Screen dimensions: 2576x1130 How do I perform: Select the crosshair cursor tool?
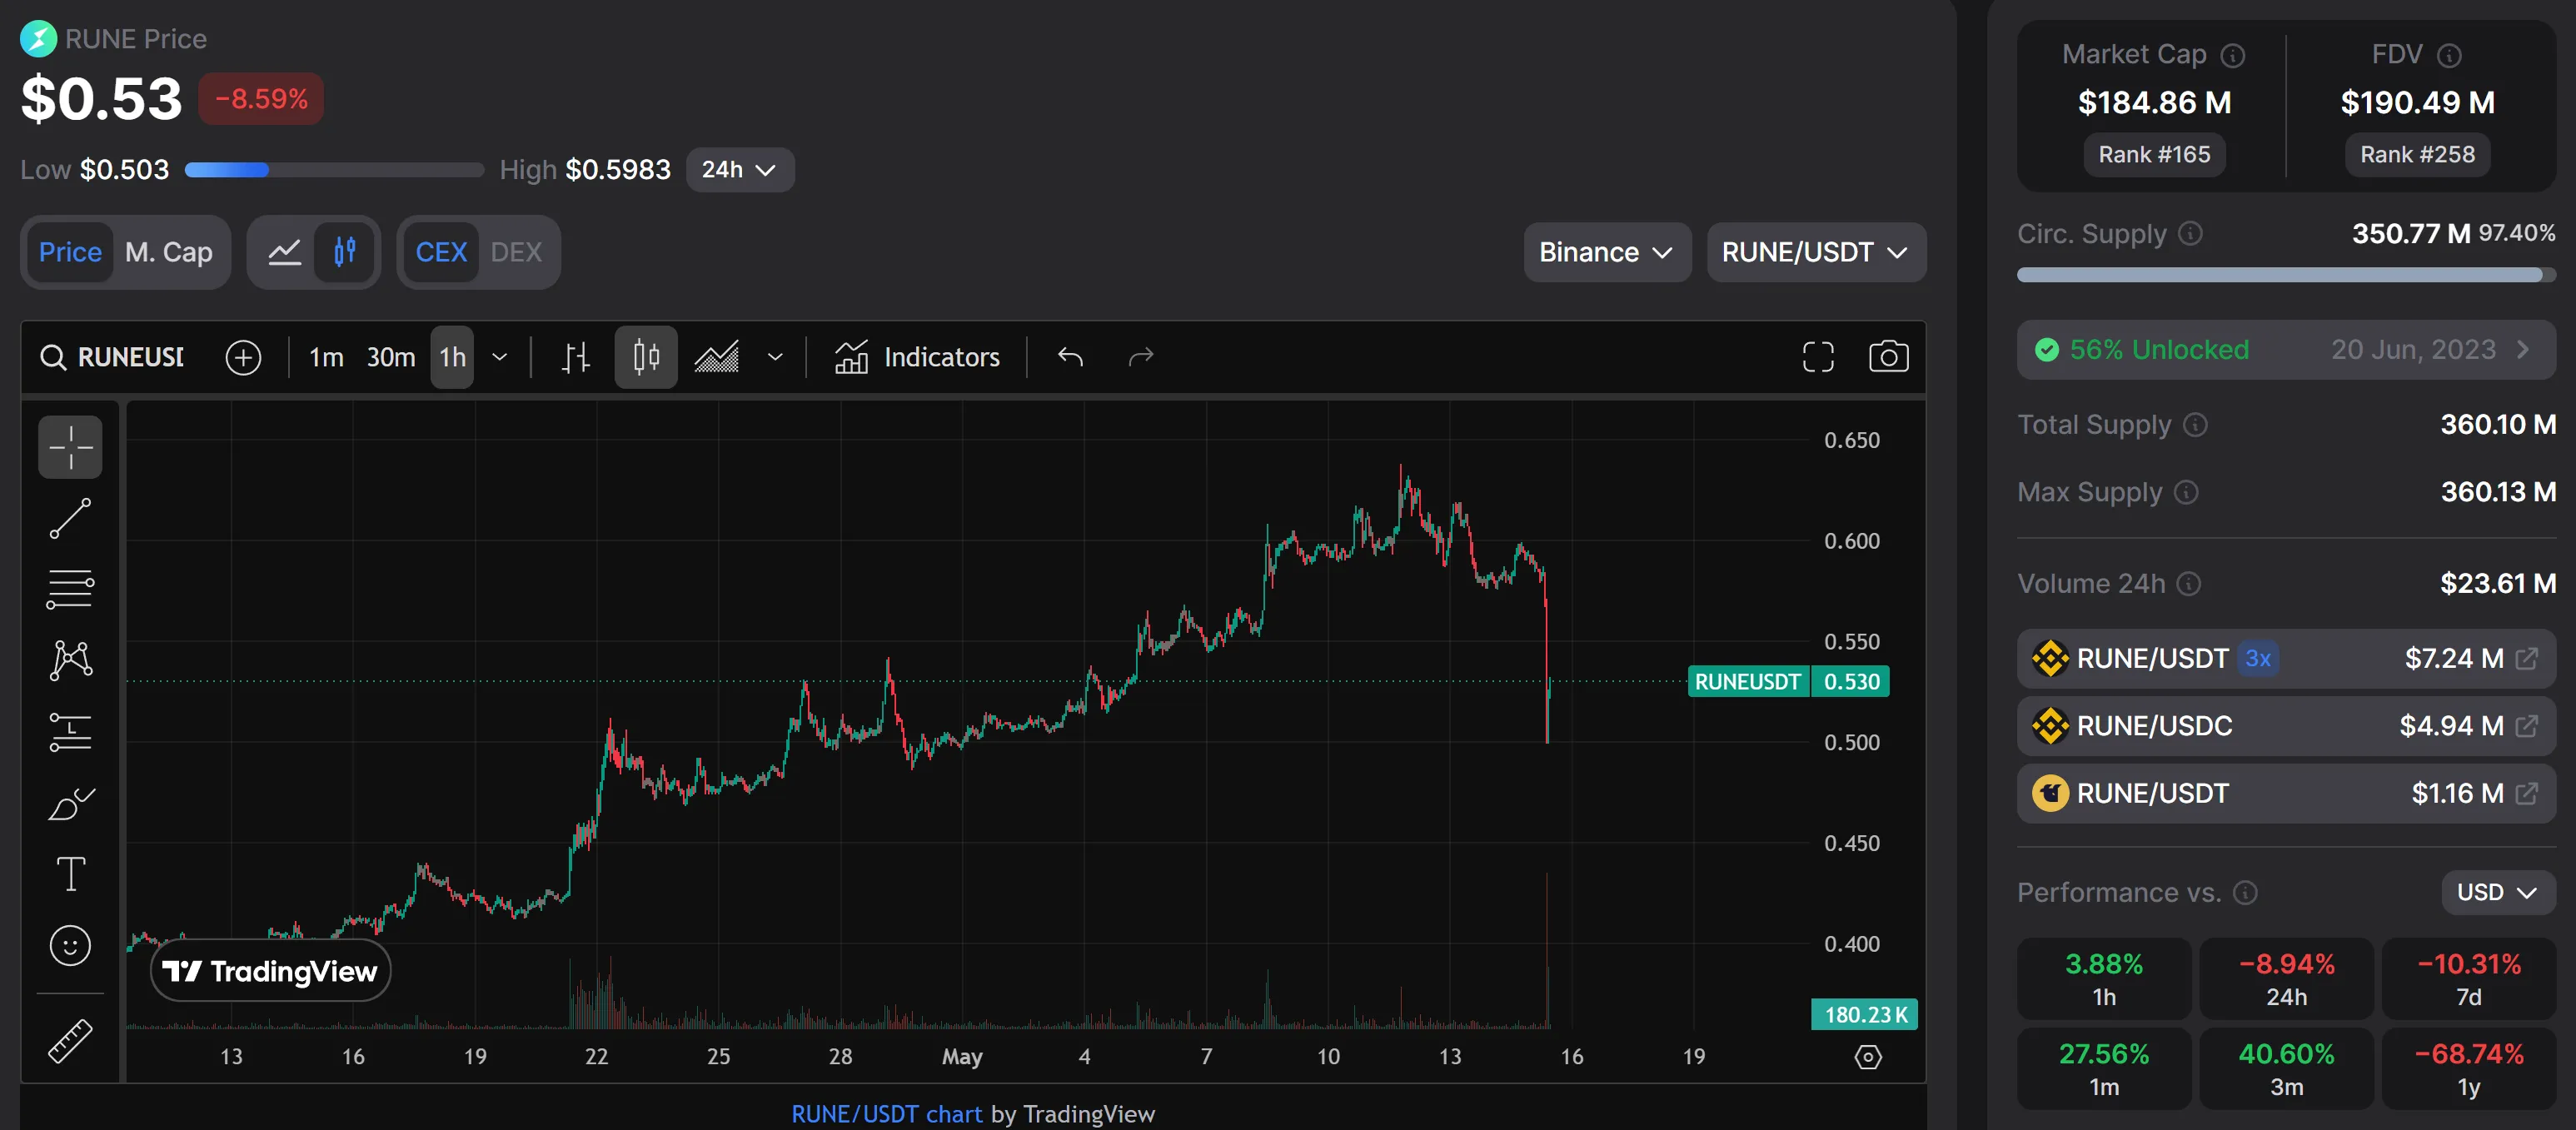click(70, 446)
